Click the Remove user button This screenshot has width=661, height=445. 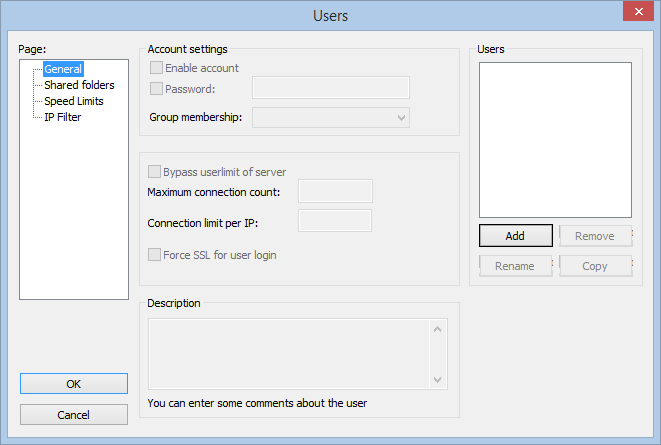point(595,236)
